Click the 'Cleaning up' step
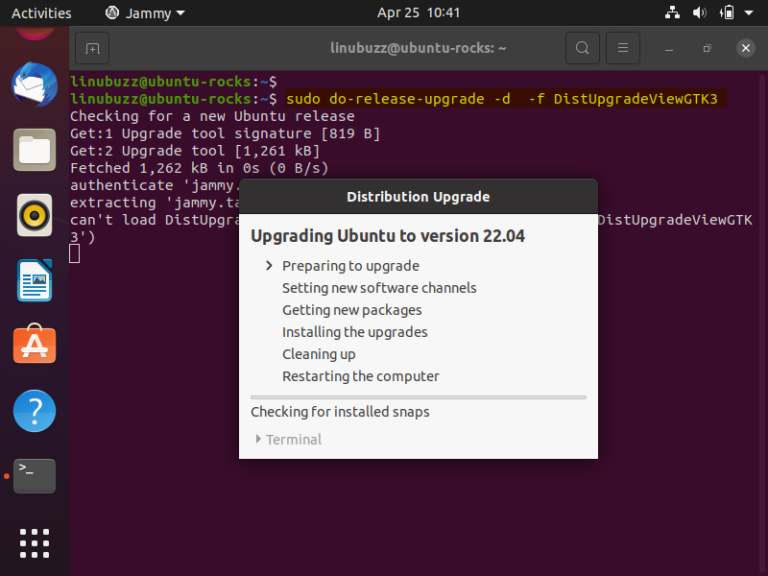The height and width of the screenshot is (576, 768). point(319,354)
